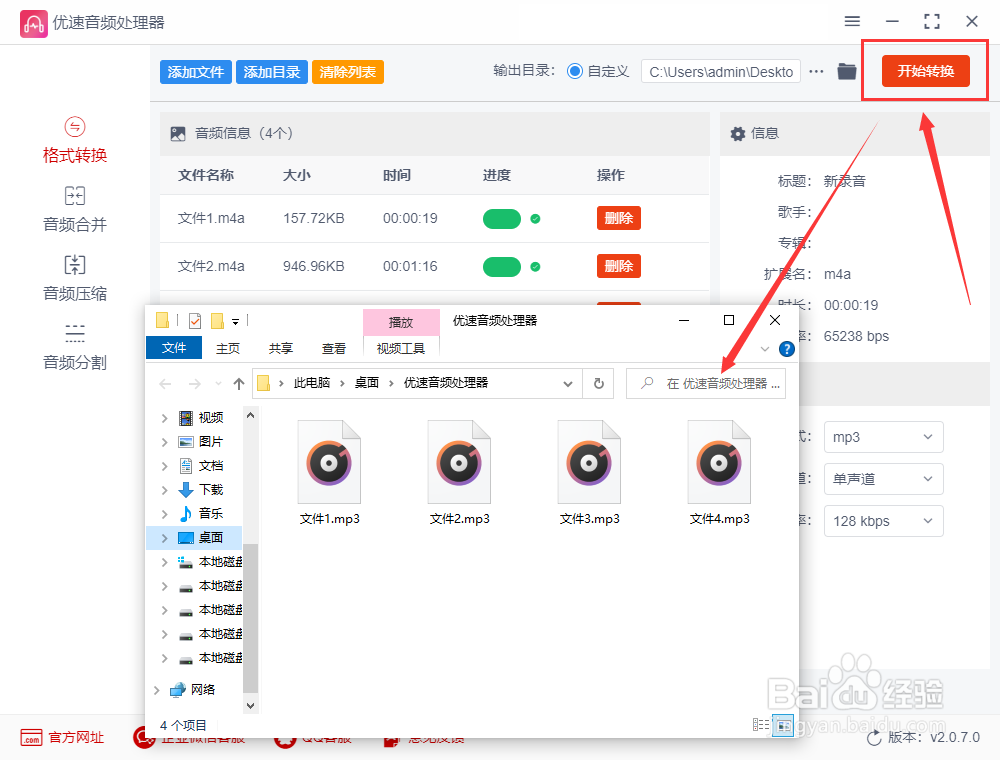Open the 音频压缩 audio compression tool
Image resolution: width=1000 pixels, height=760 pixels.
coord(75,279)
